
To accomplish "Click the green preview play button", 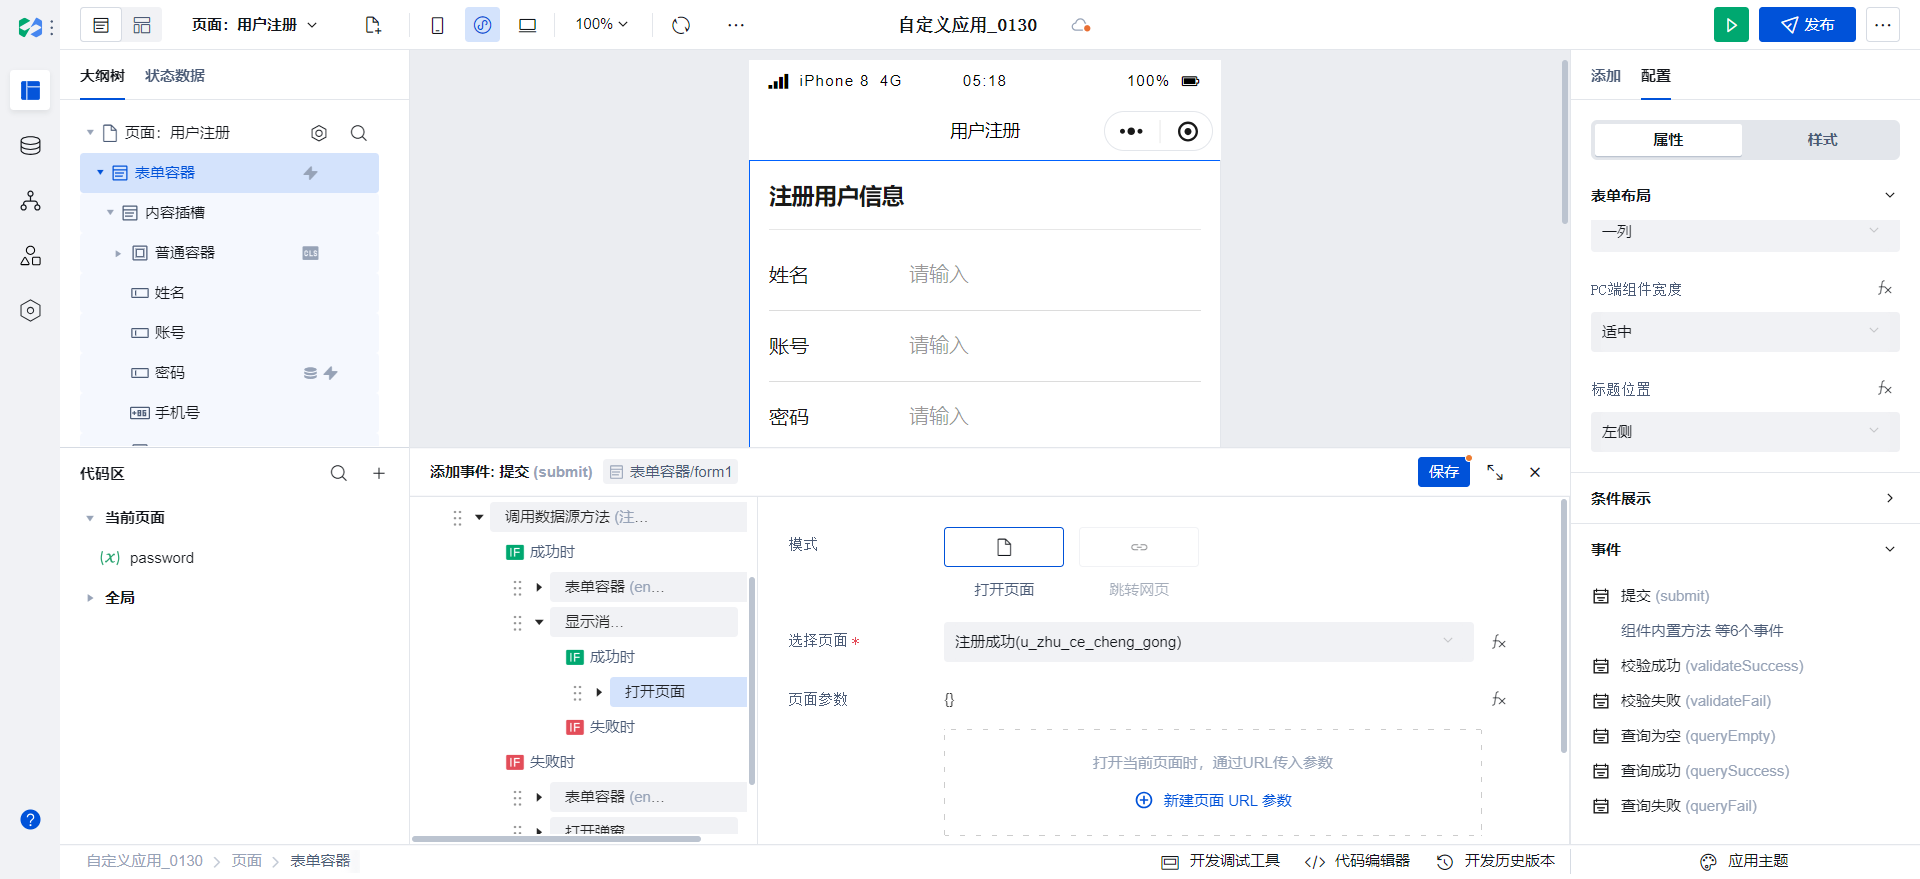I will point(1731,25).
